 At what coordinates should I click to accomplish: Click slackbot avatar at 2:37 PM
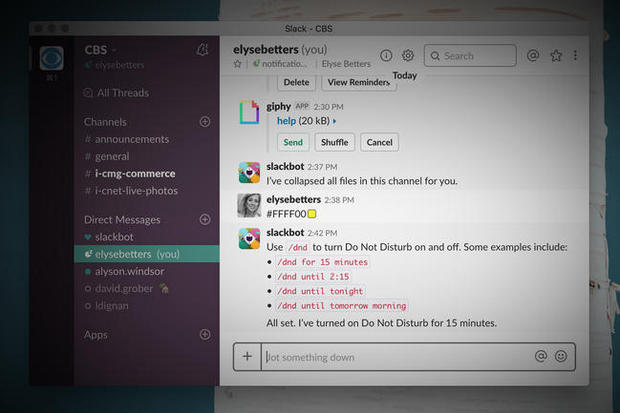pyautogui.click(x=249, y=172)
